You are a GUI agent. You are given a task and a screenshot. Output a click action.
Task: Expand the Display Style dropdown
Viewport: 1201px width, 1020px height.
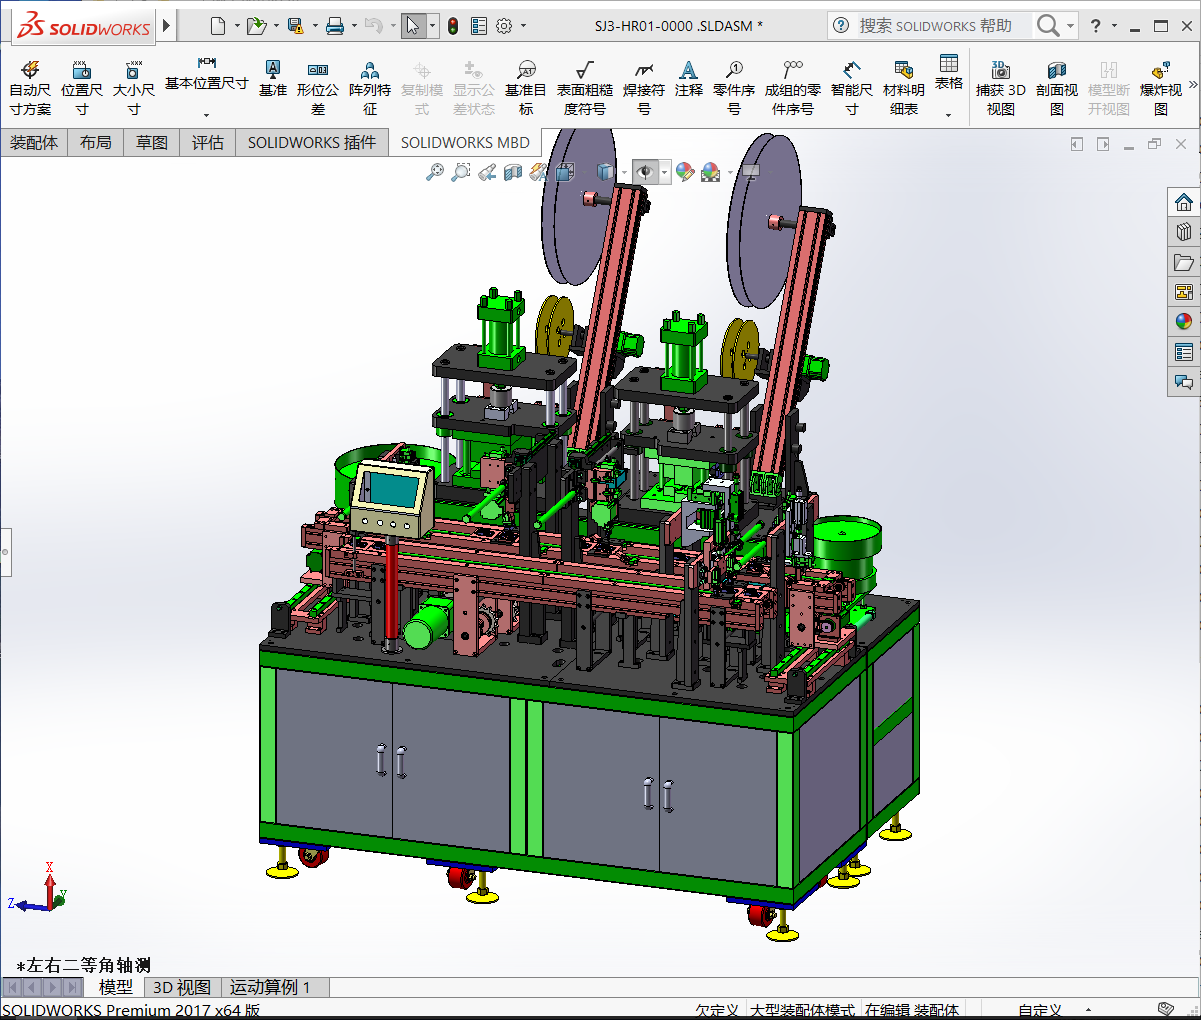[623, 172]
